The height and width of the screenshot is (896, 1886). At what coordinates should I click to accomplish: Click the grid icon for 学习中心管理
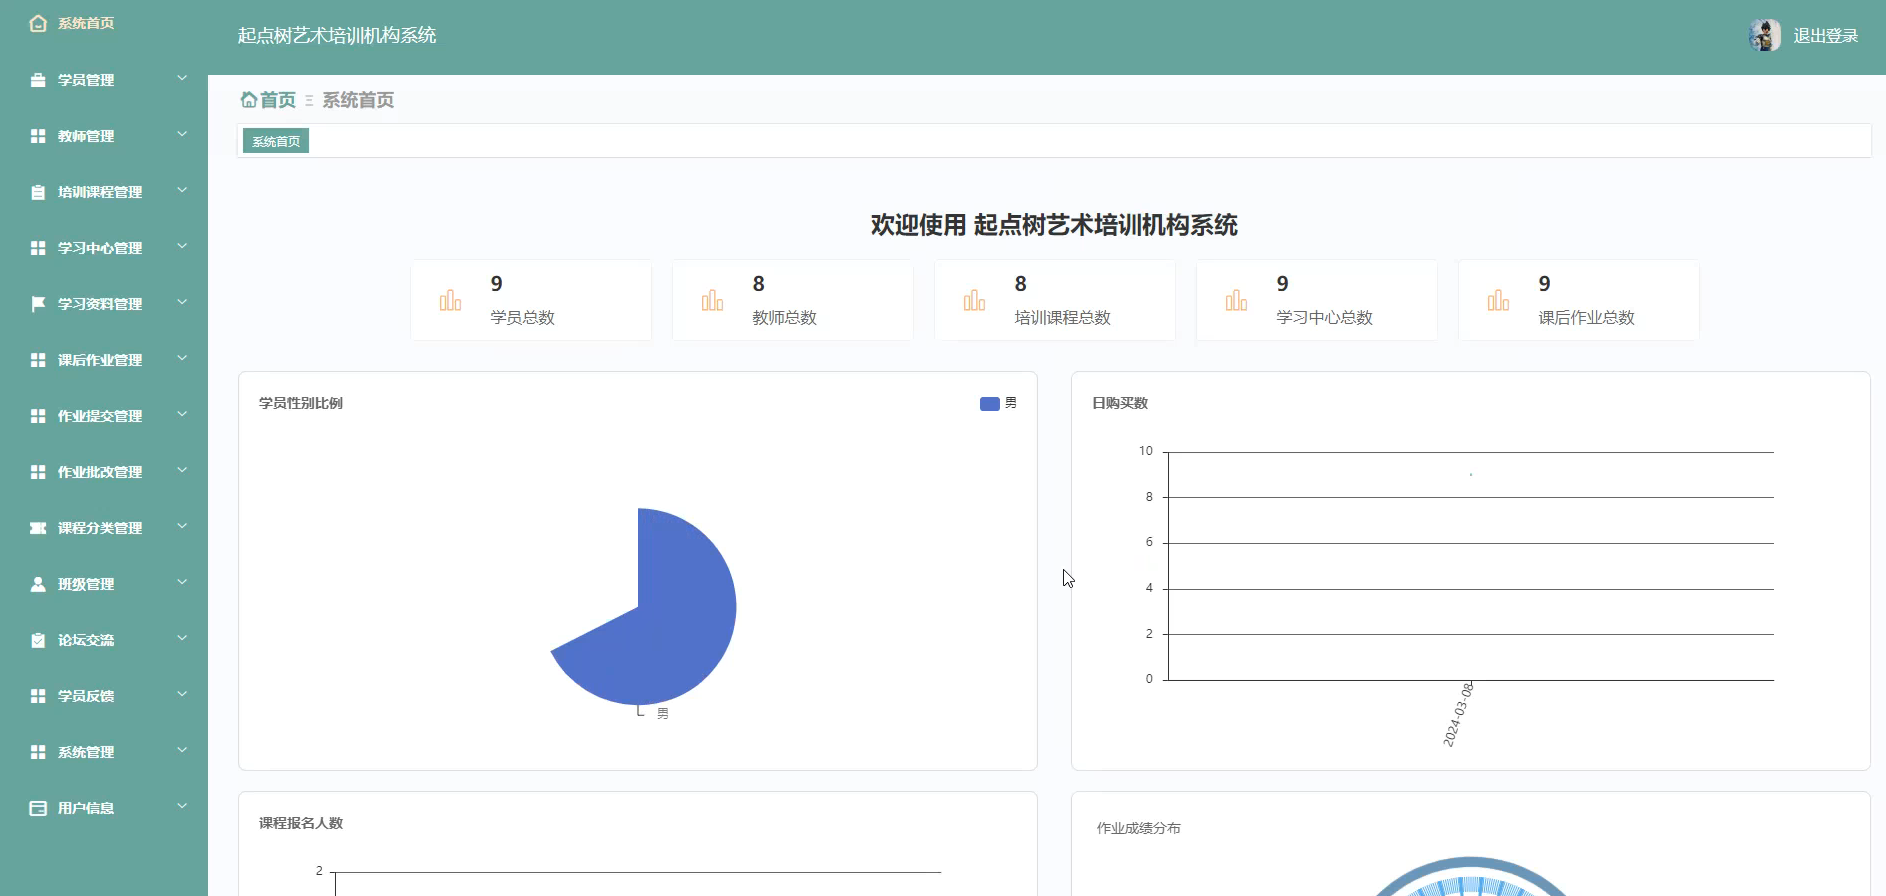[x=38, y=248]
